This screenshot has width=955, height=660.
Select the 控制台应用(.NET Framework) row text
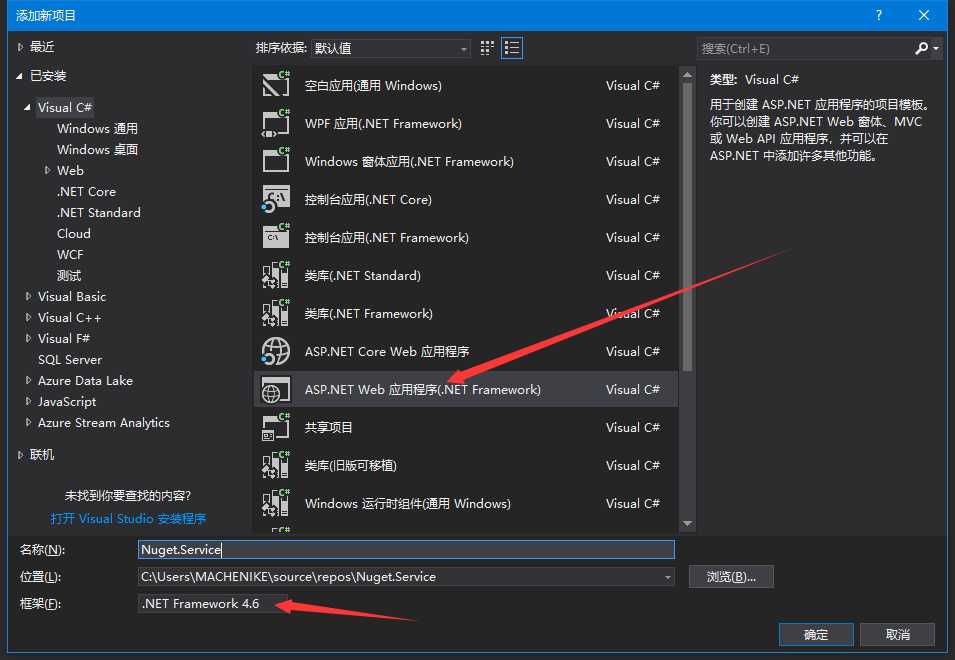(x=387, y=237)
